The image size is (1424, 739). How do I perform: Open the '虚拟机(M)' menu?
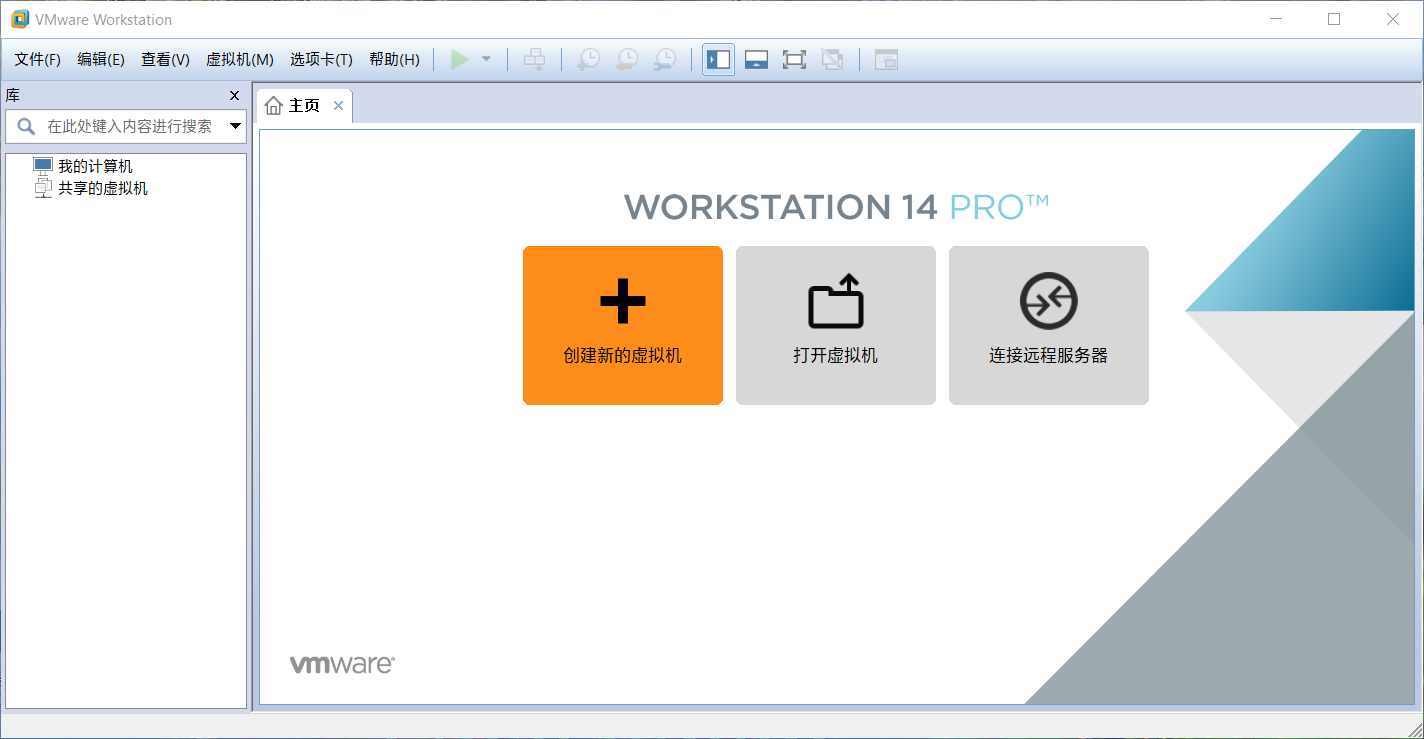tap(239, 59)
